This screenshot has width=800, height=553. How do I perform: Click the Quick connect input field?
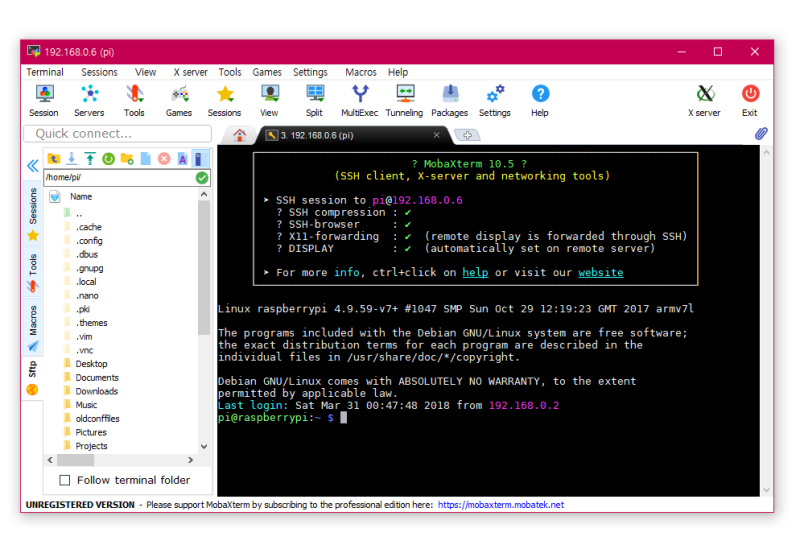pos(118,134)
